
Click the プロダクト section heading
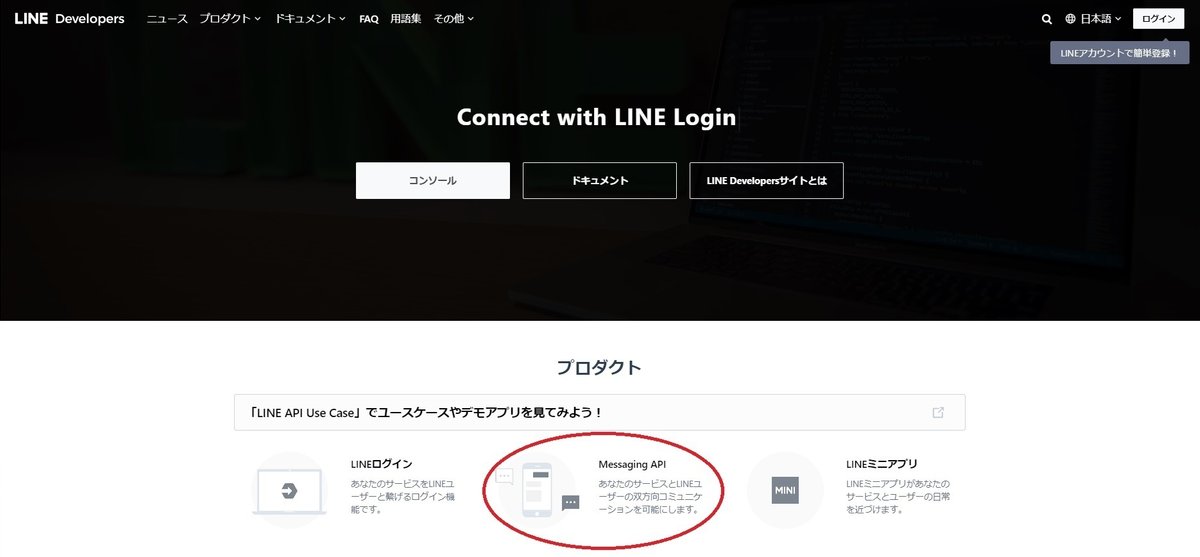599,367
